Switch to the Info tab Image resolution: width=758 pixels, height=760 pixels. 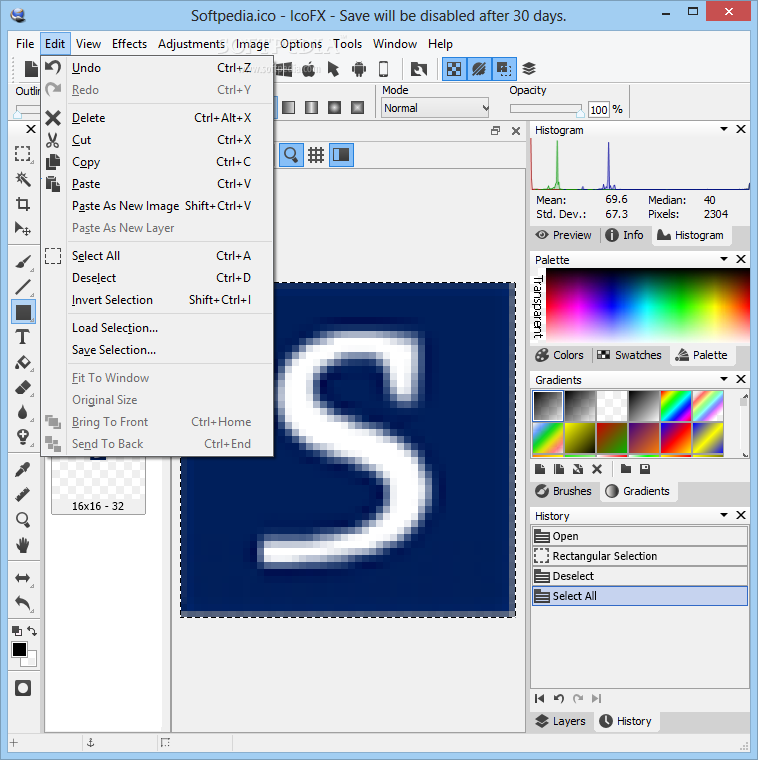tap(624, 235)
